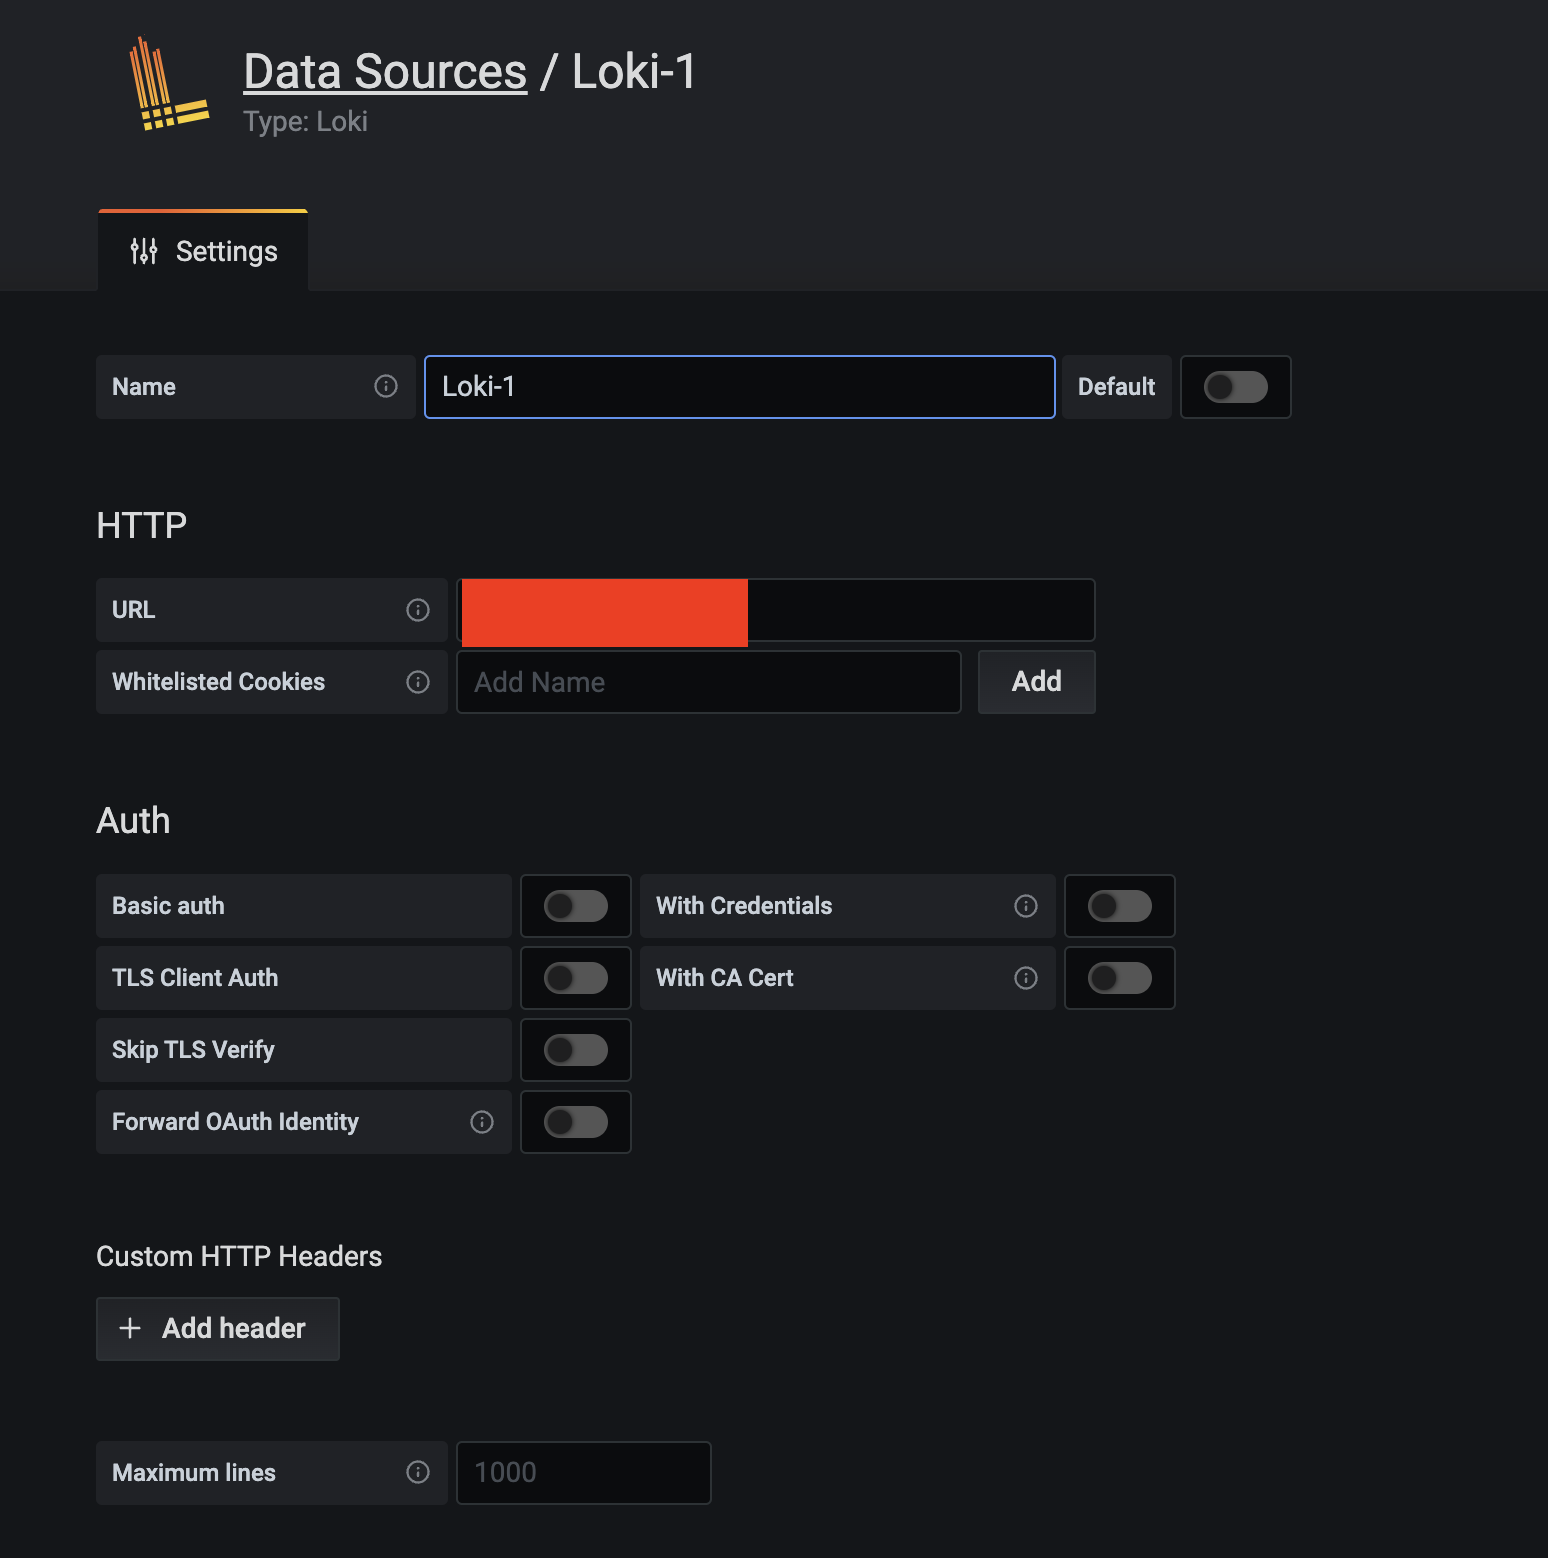Screen dimensions: 1548x1558
Task: Click the Add header button
Action: [x=218, y=1329]
